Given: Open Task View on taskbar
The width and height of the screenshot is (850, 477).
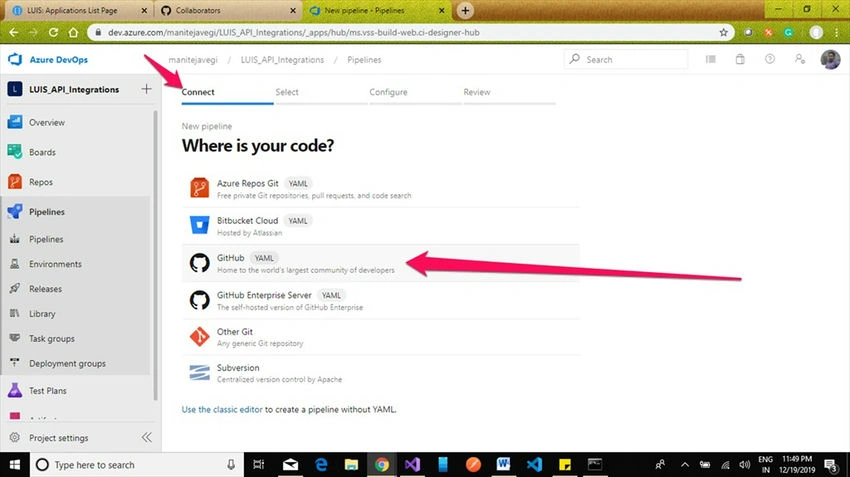Looking at the screenshot, I should [259, 465].
